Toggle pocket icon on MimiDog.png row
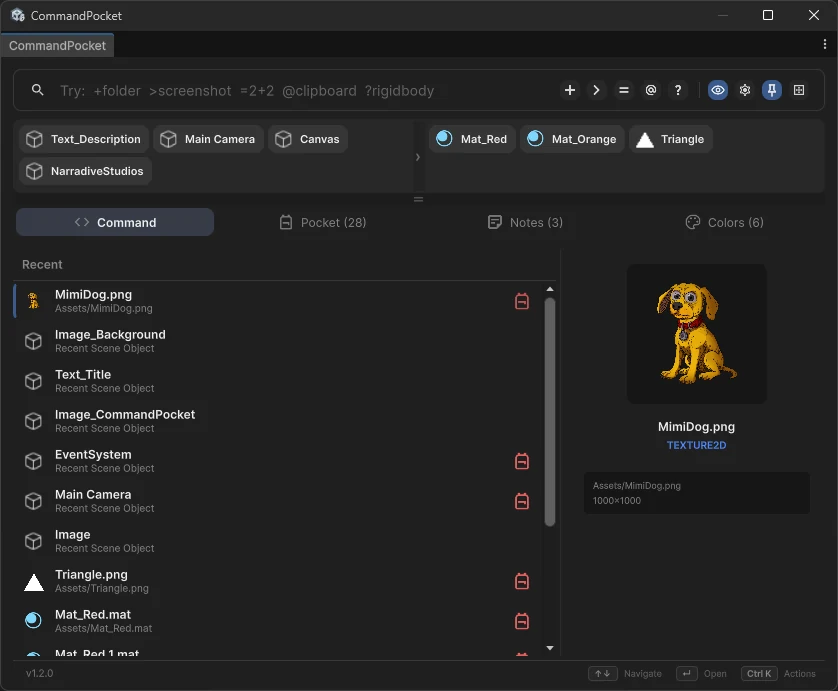Image resolution: width=838 pixels, height=691 pixels. (x=522, y=301)
